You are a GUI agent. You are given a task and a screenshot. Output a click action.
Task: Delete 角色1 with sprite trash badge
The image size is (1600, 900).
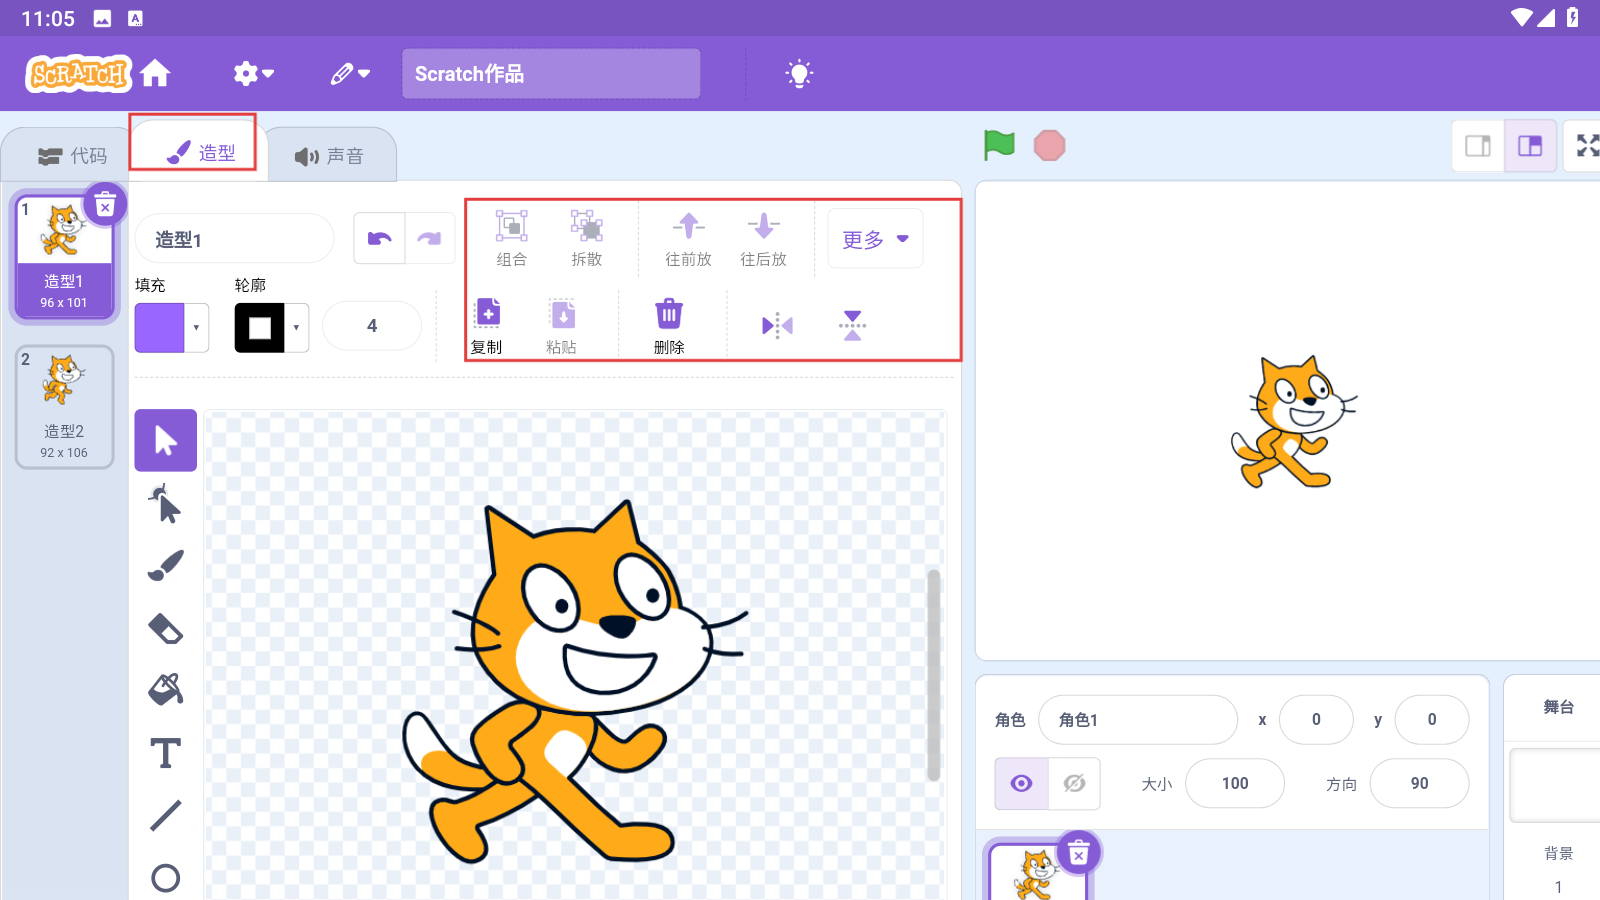coord(1079,853)
